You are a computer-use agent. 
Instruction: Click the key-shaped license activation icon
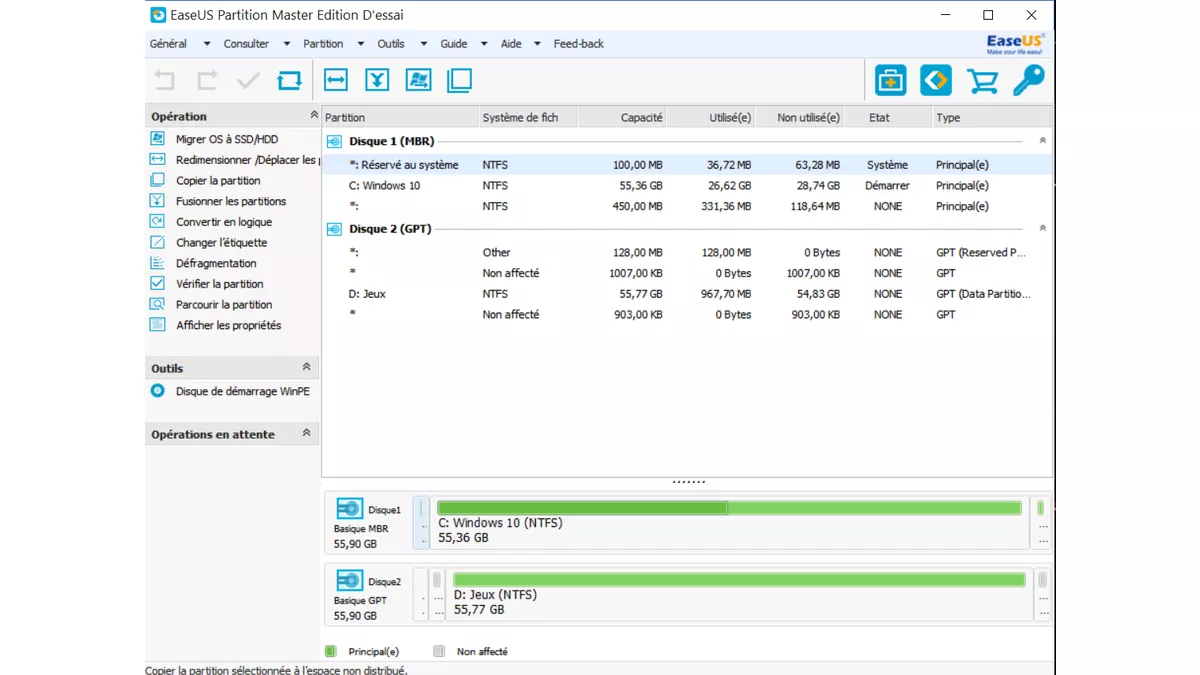[1029, 79]
